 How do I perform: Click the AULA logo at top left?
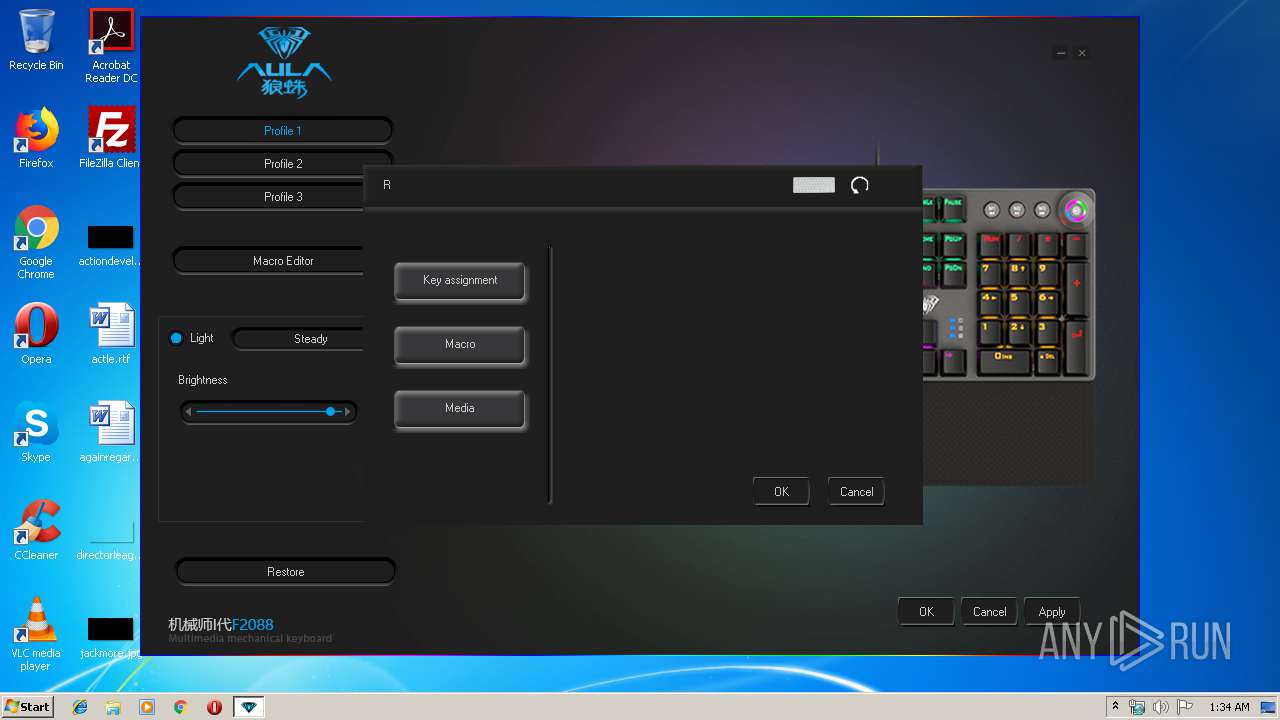[284, 62]
